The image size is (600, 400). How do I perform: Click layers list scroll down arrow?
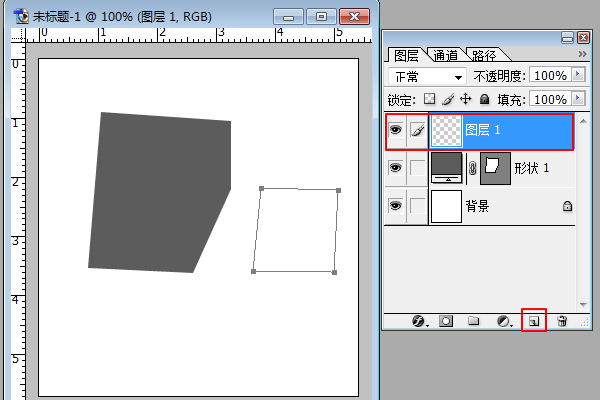click(583, 305)
